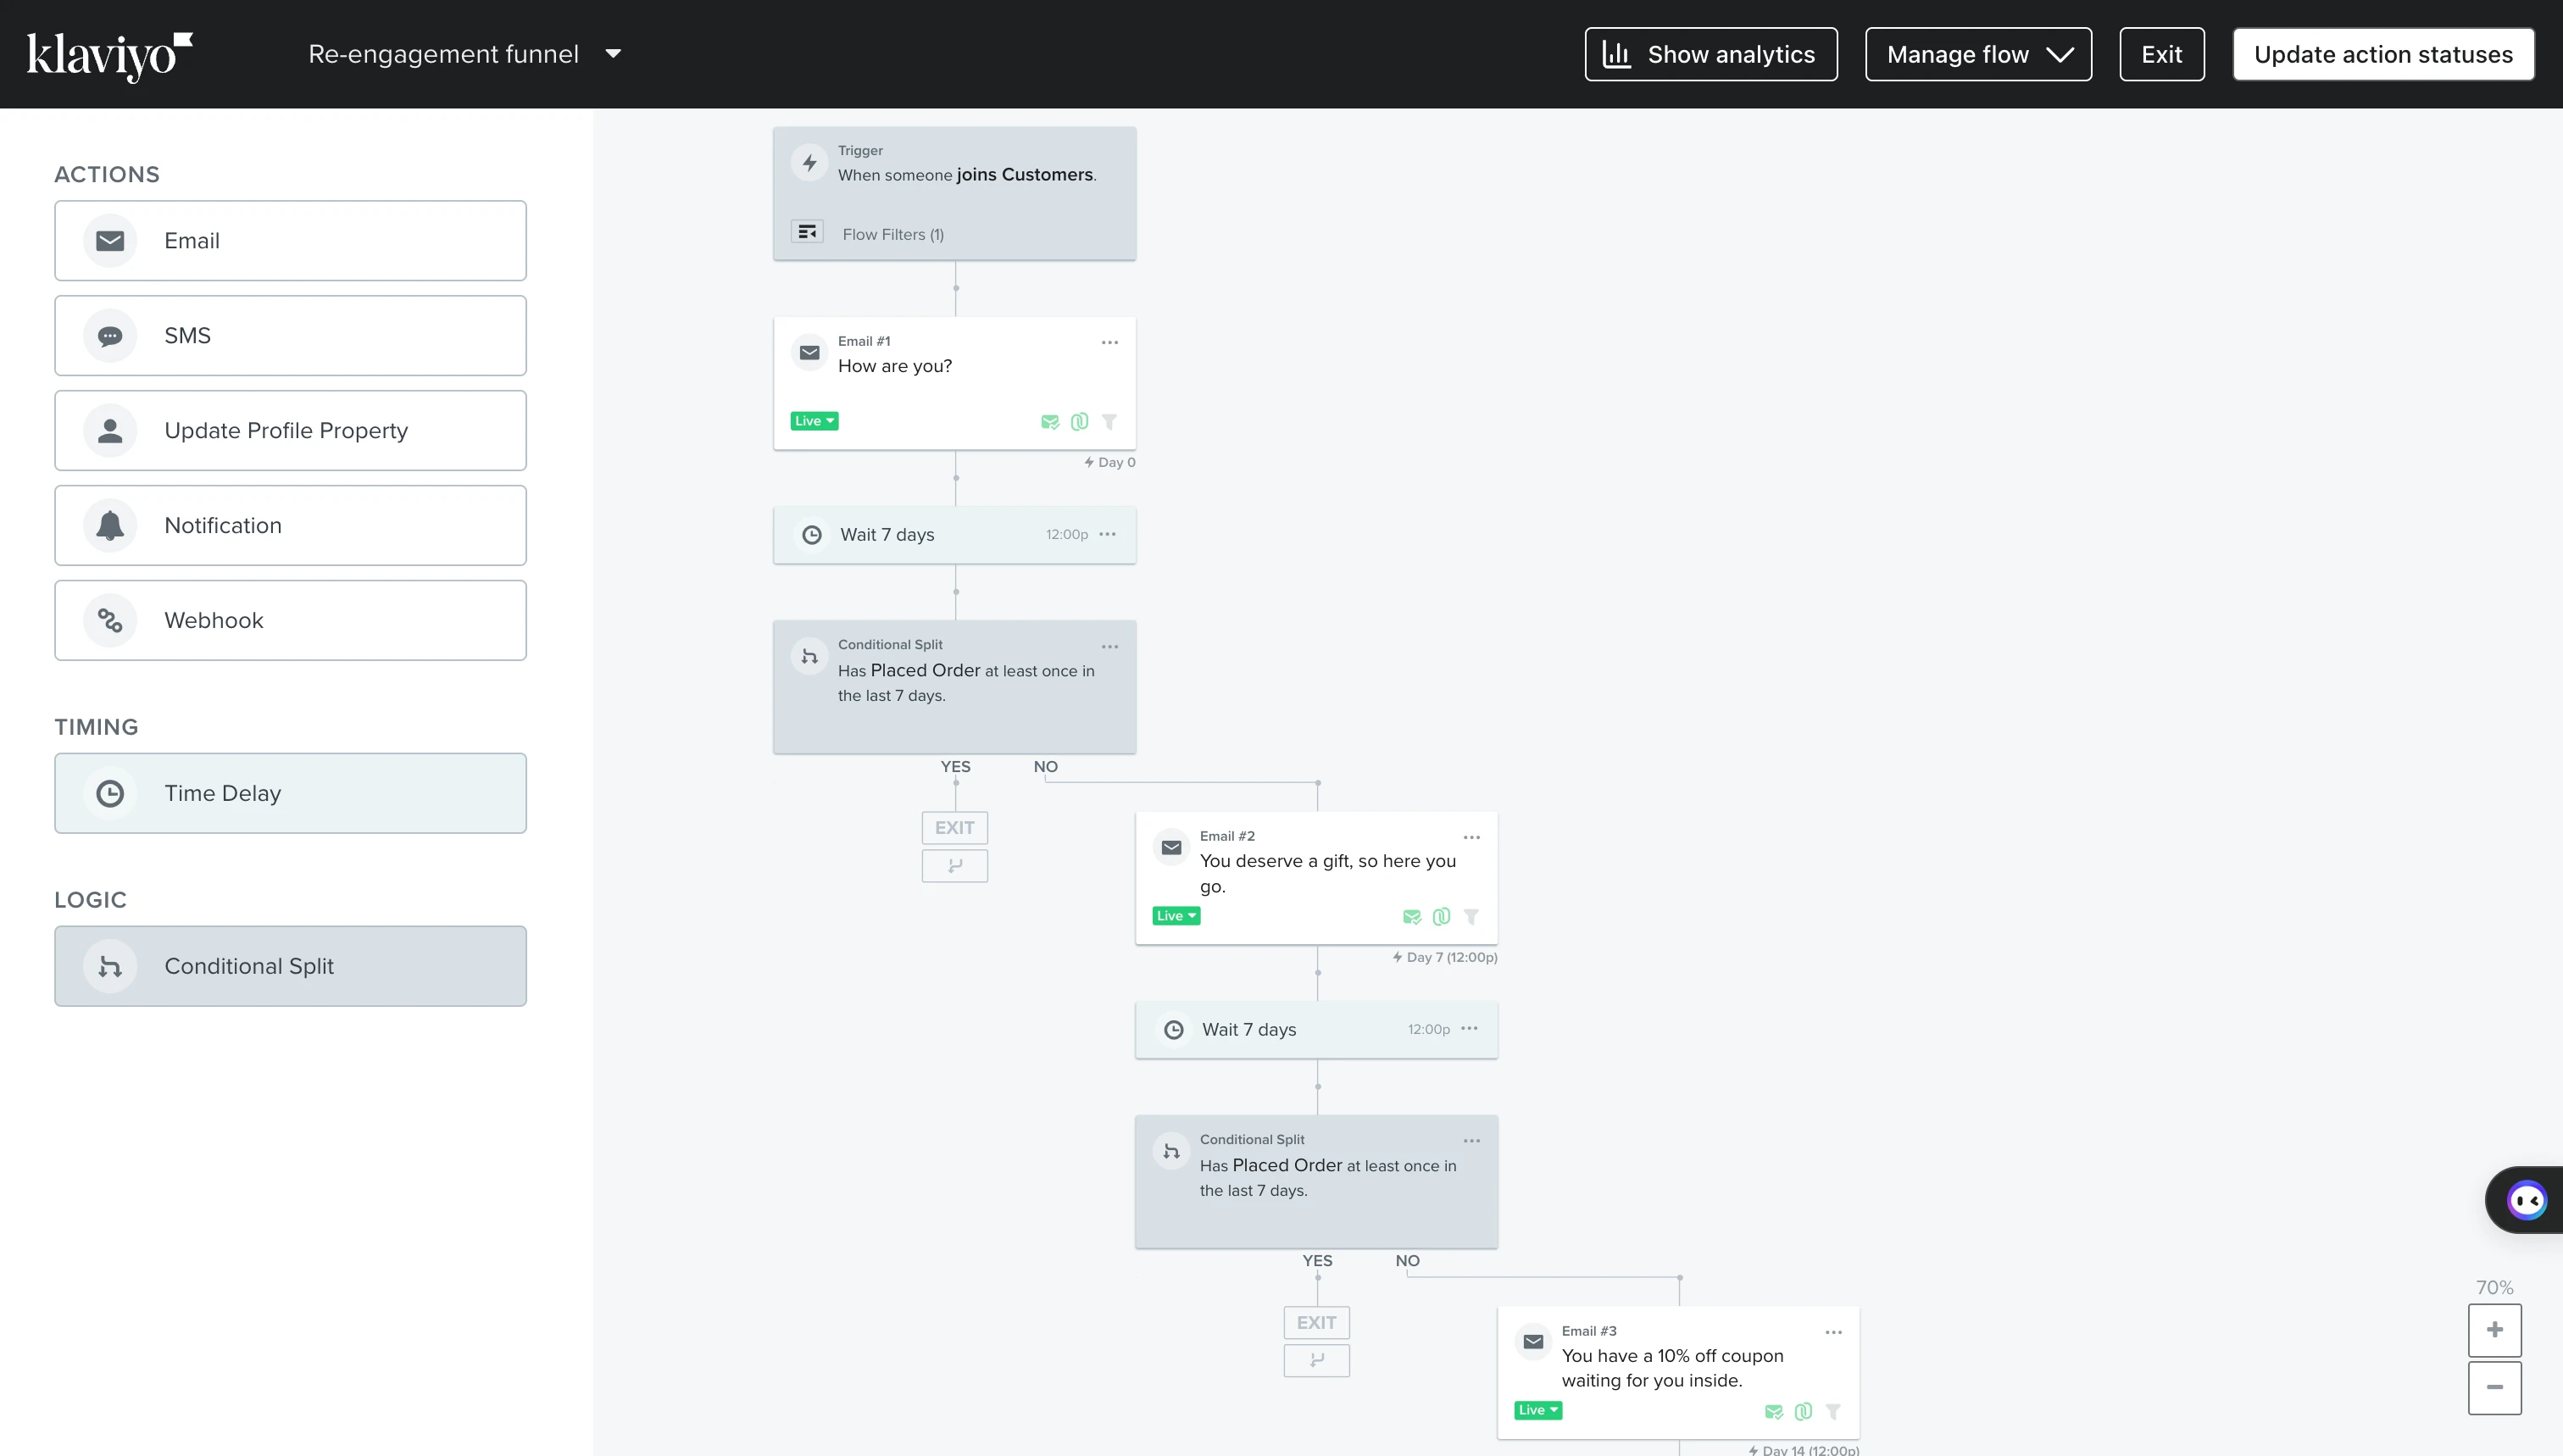Zoom out the canvas with minus button

click(x=2495, y=1388)
